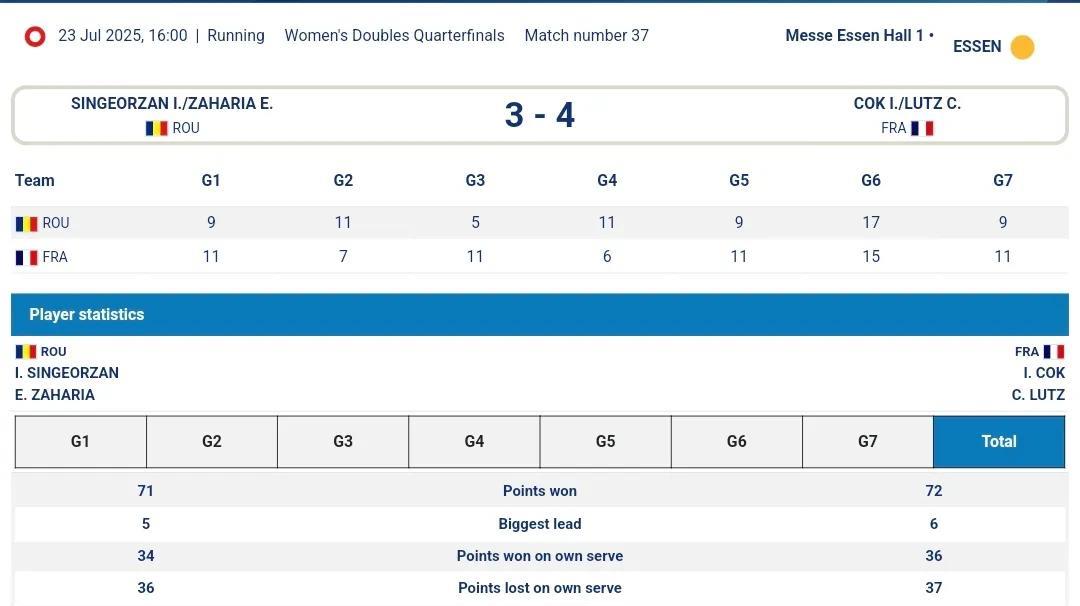Viewport: 1080px width, 606px height.
Task: Click the Messe Essen Hall 1 venue
Action: (855, 36)
